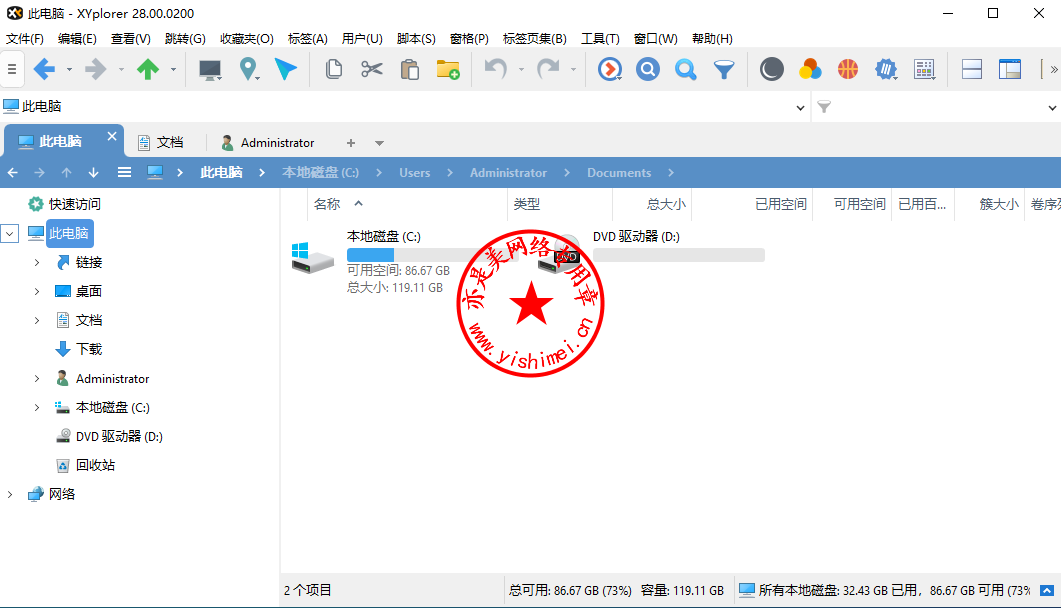1061x608 pixels.
Task: Sort by the 名称 column header
Action: tap(327, 204)
